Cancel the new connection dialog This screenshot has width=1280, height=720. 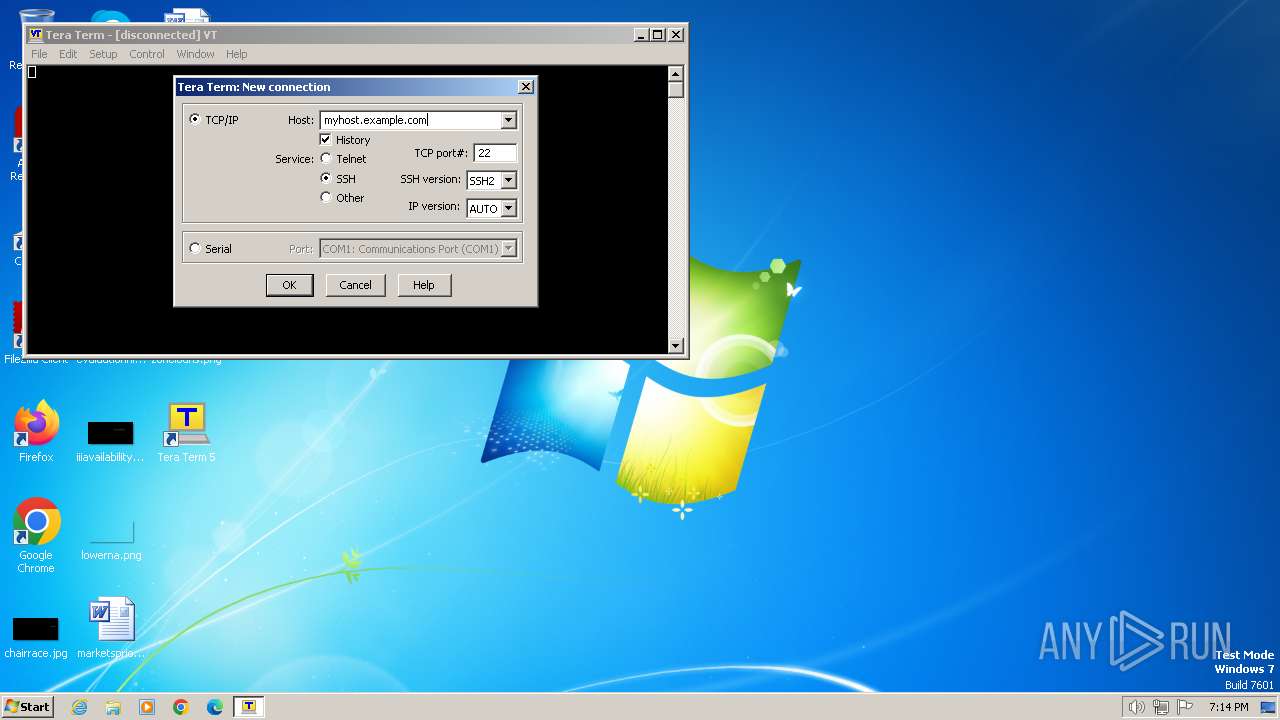pyautogui.click(x=355, y=285)
